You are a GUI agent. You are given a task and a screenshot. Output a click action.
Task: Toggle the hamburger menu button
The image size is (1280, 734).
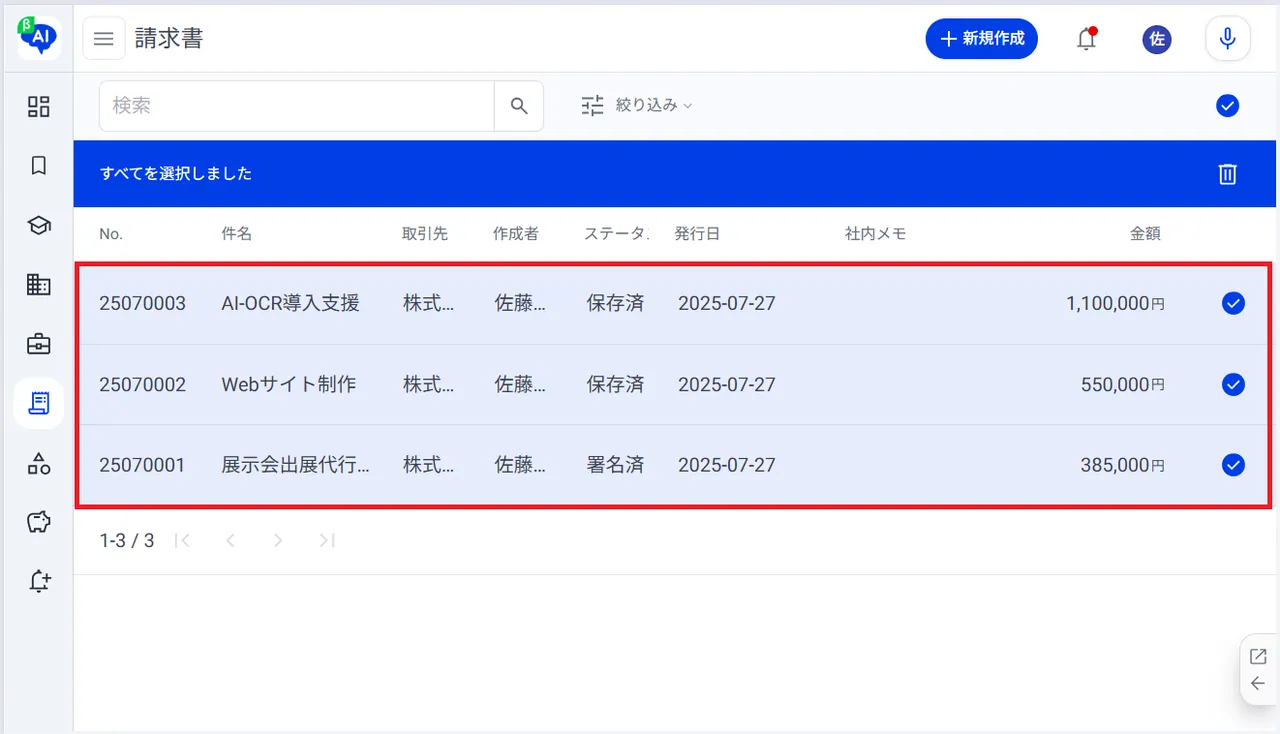pyautogui.click(x=104, y=39)
